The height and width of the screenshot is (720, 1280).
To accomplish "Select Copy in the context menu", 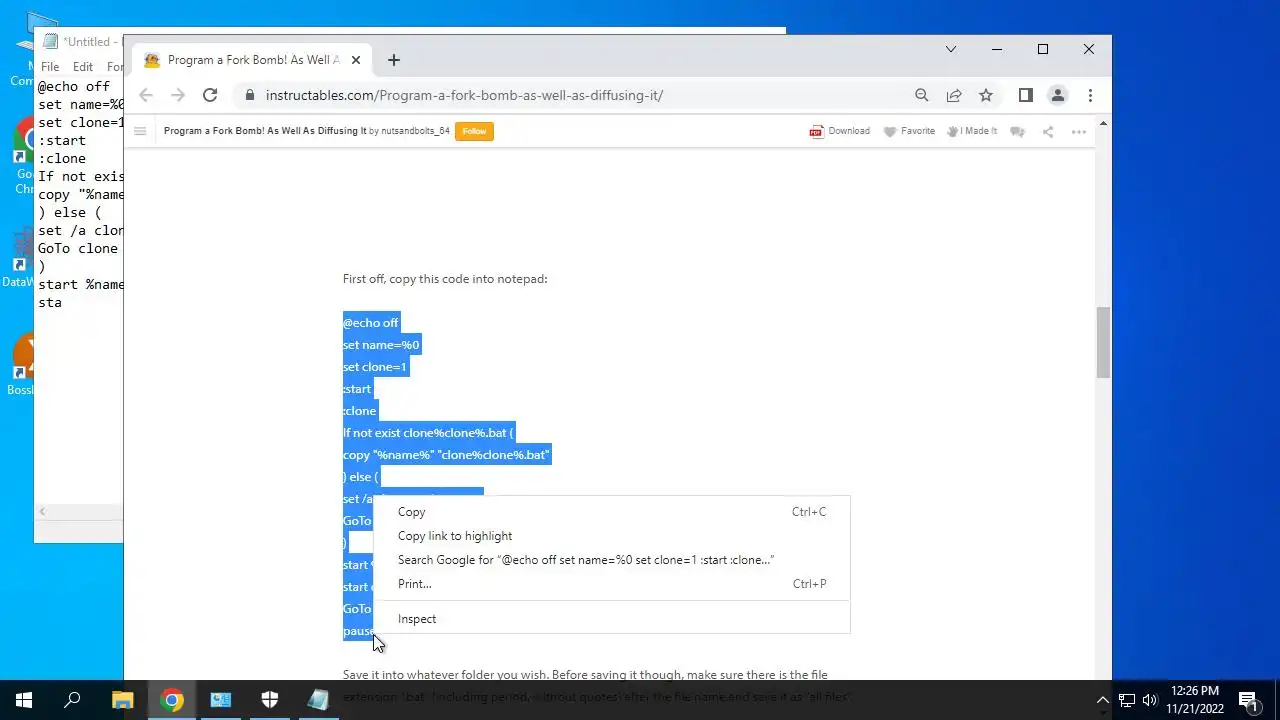I will (x=611, y=512).
